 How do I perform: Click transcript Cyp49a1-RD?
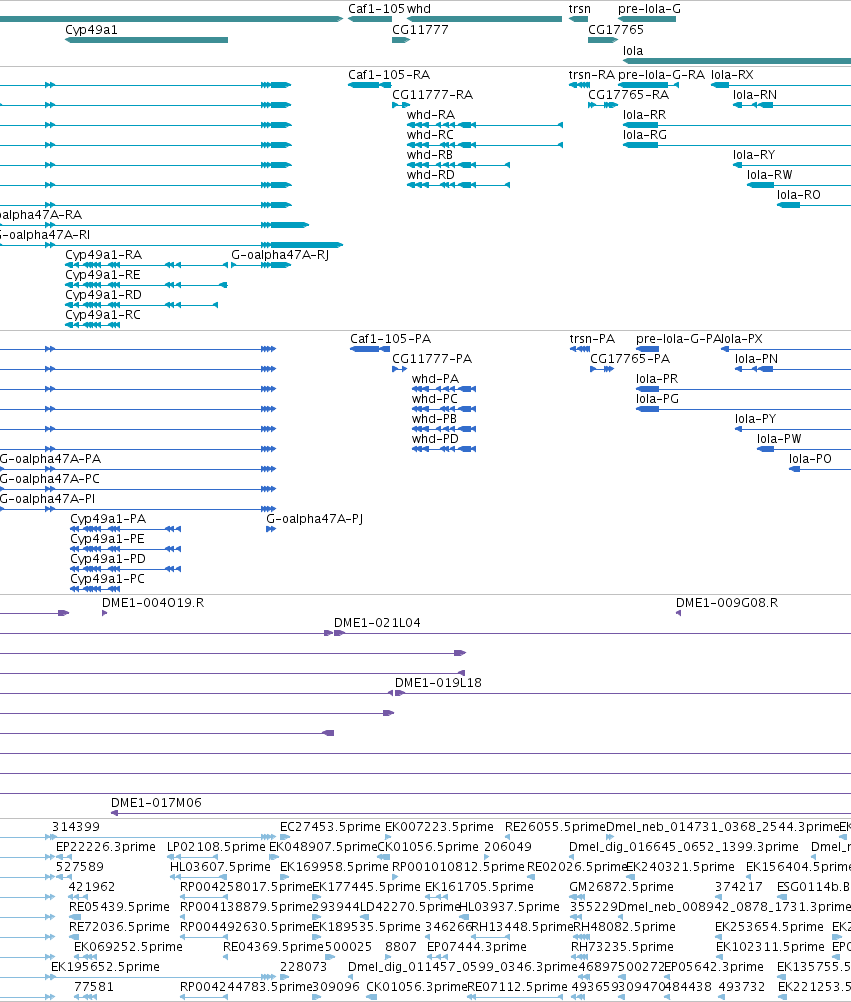[x=141, y=305]
